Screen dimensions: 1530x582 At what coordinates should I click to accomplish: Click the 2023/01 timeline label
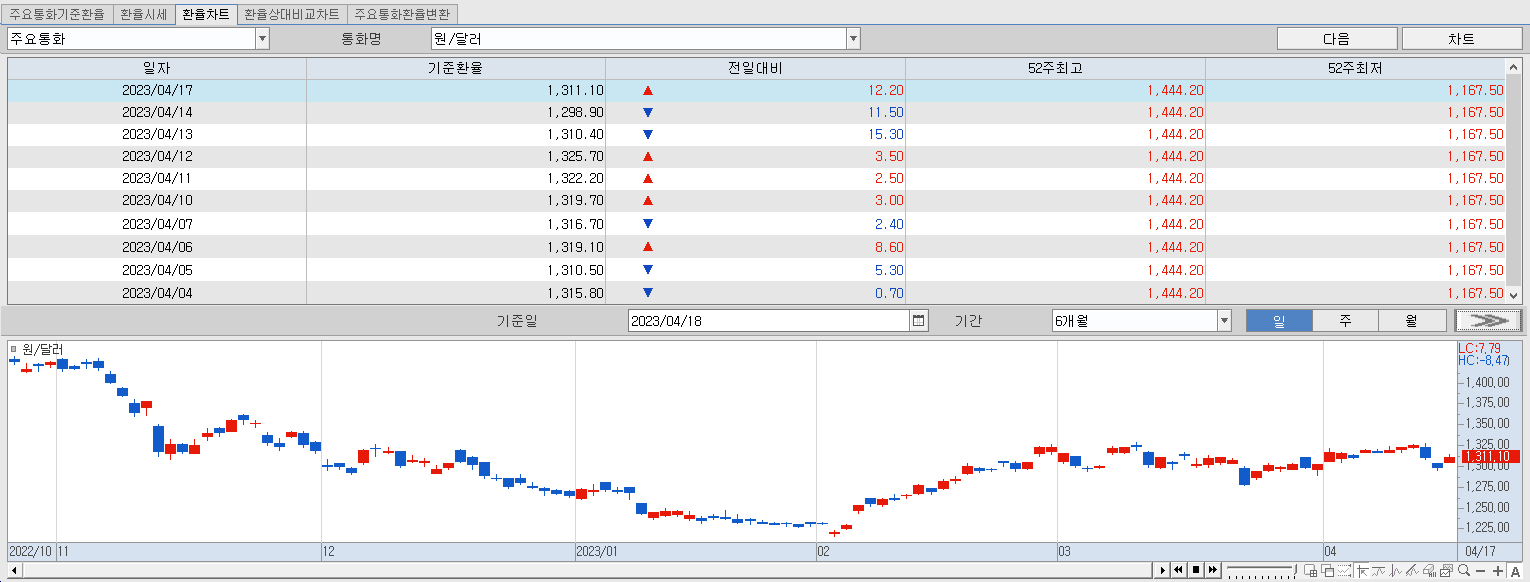pos(598,551)
